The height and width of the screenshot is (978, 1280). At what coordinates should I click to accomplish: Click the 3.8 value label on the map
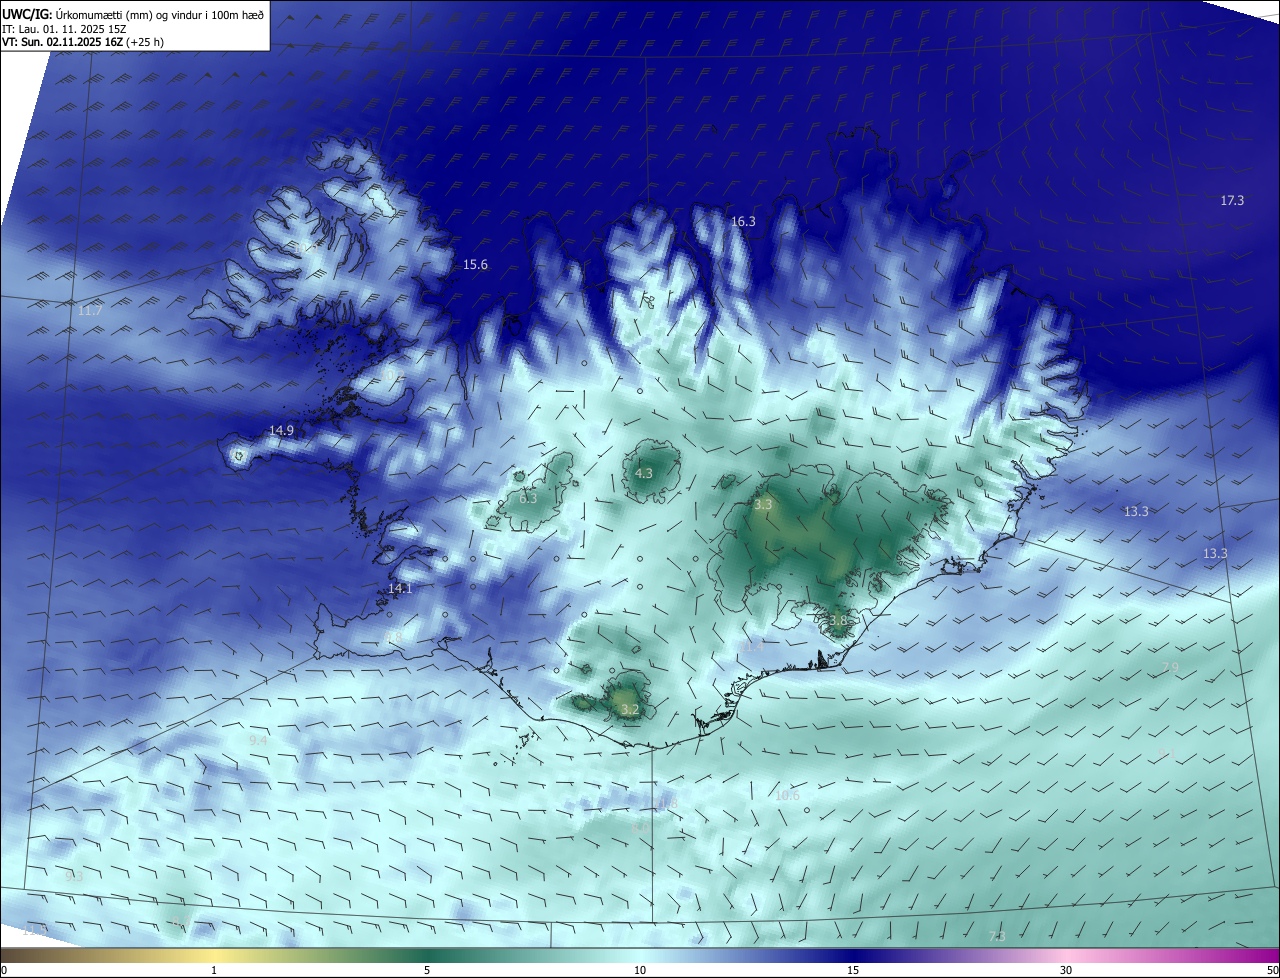(x=838, y=621)
